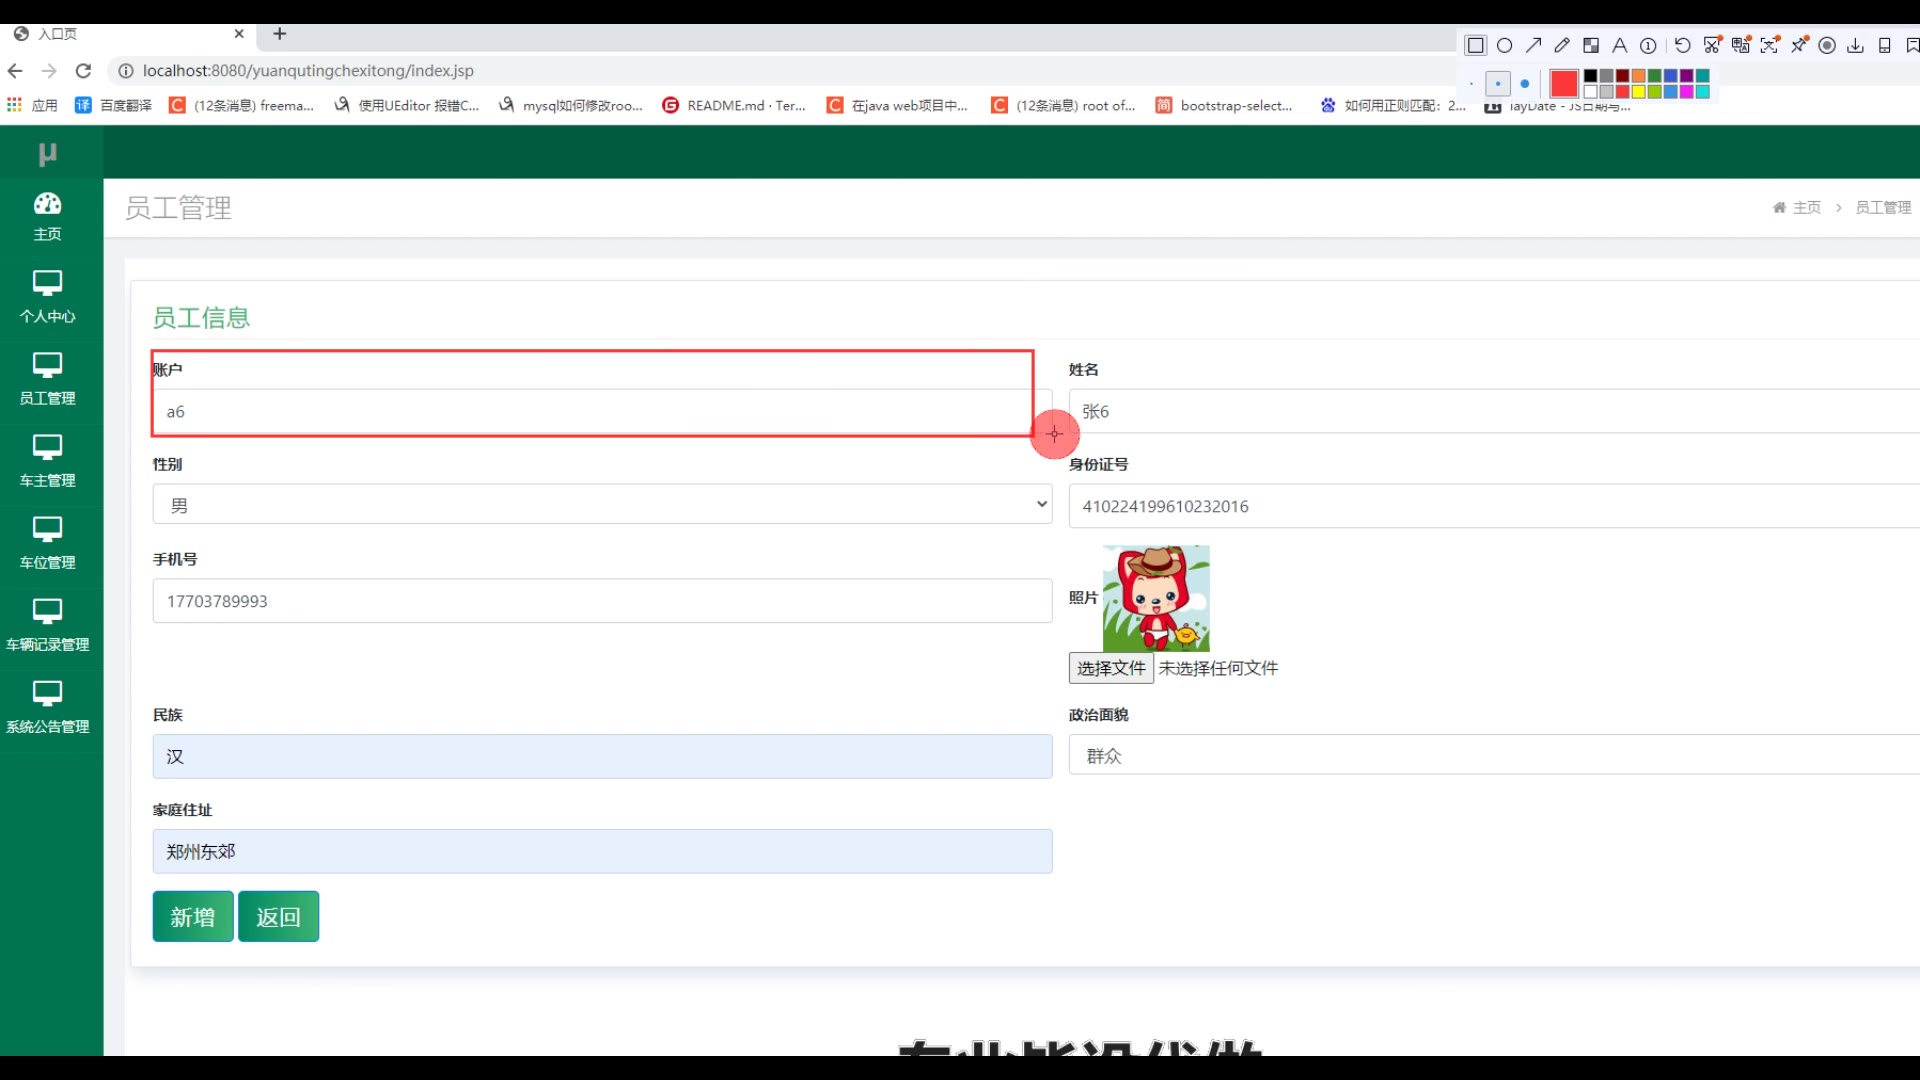Image resolution: width=1920 pixels, height=1080 pixels.
Task: Click the undo annotation icon
Action: click(1683, 46)
